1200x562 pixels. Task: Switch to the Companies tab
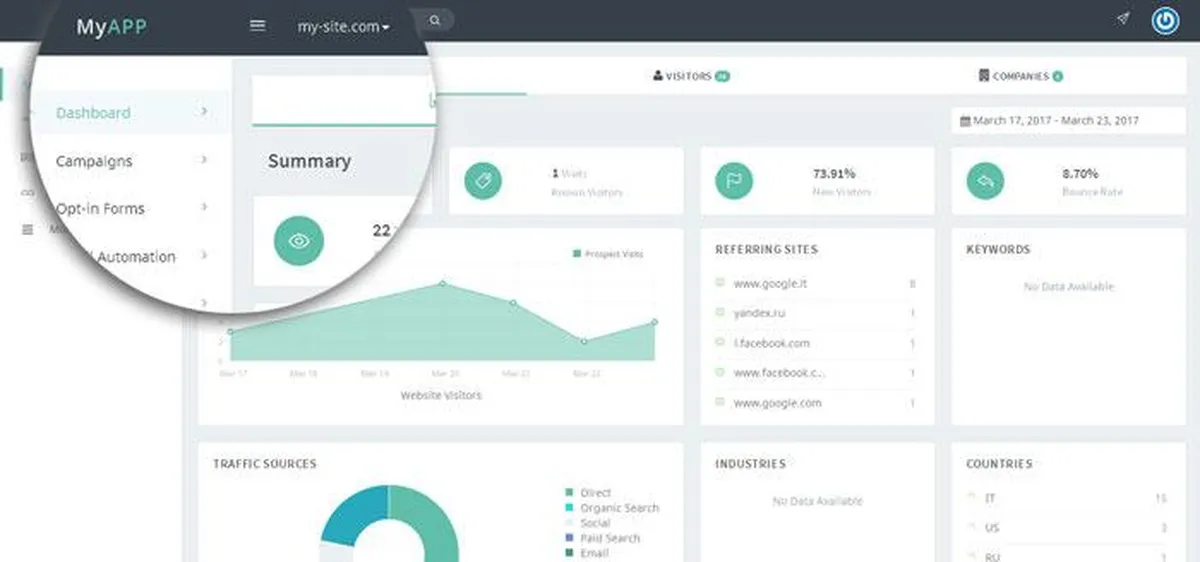point(1021,76)
